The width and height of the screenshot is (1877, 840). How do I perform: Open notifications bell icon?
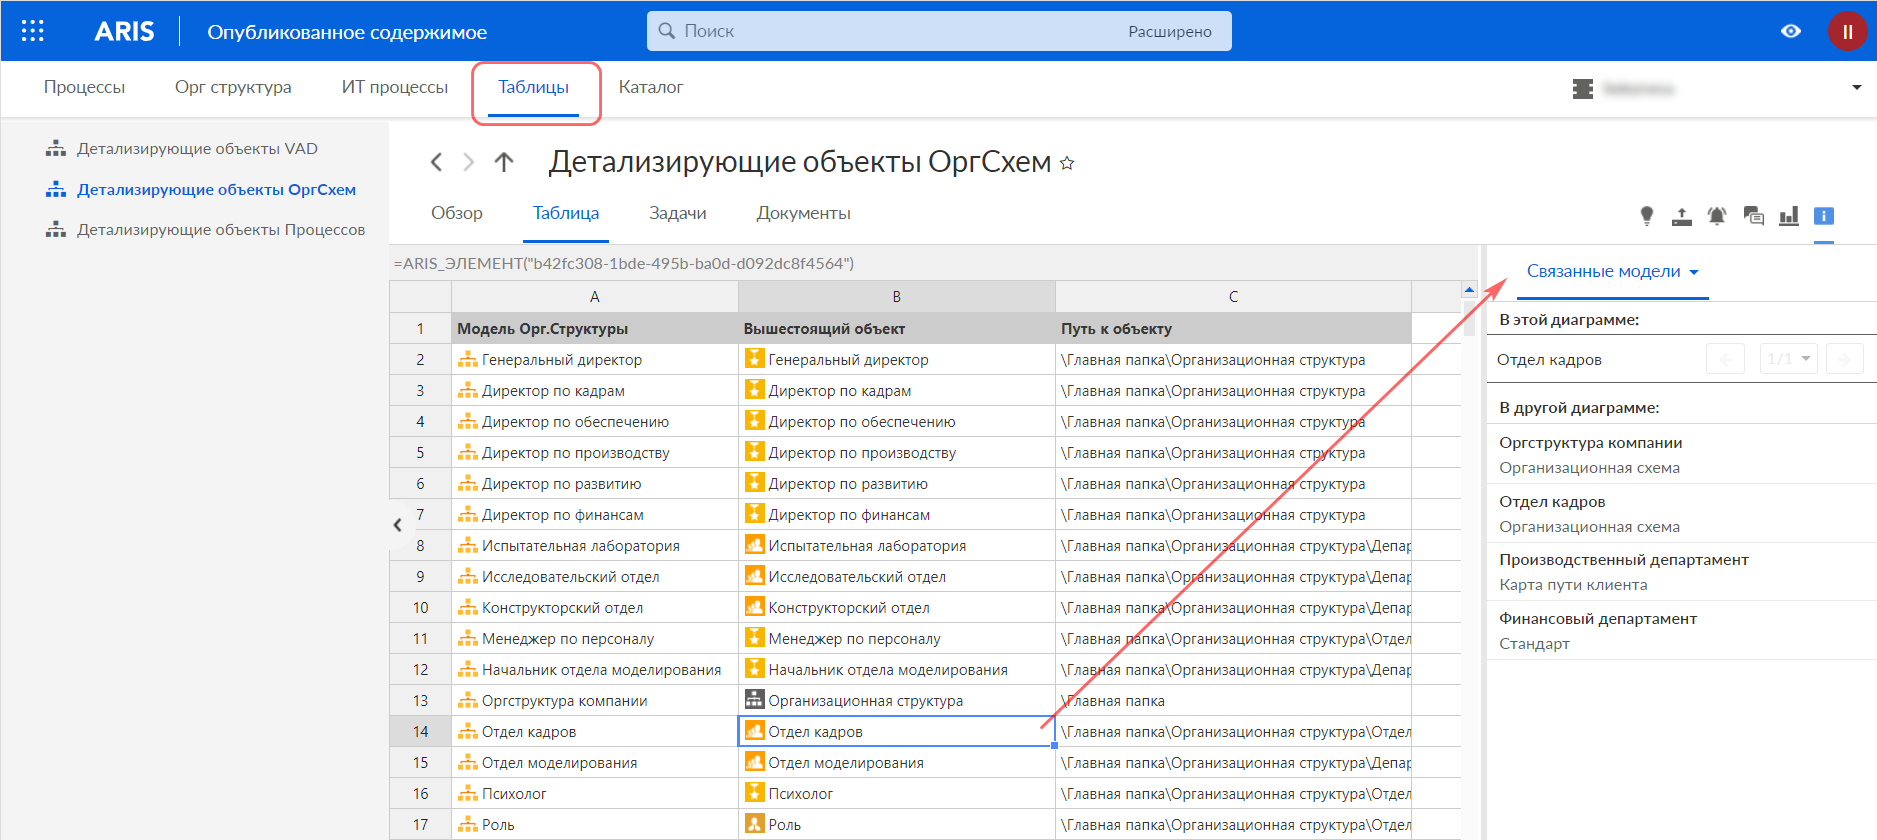pyautogui.click(x=1717, y=216)
